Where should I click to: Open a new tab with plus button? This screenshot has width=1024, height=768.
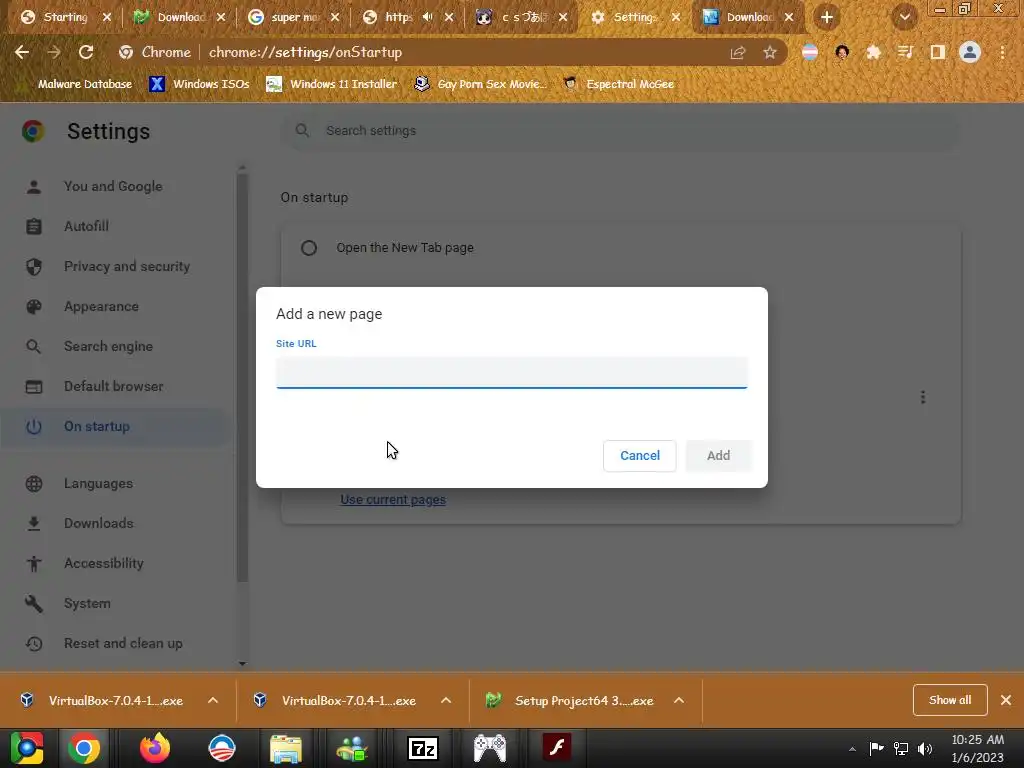(x=827, y=17)
